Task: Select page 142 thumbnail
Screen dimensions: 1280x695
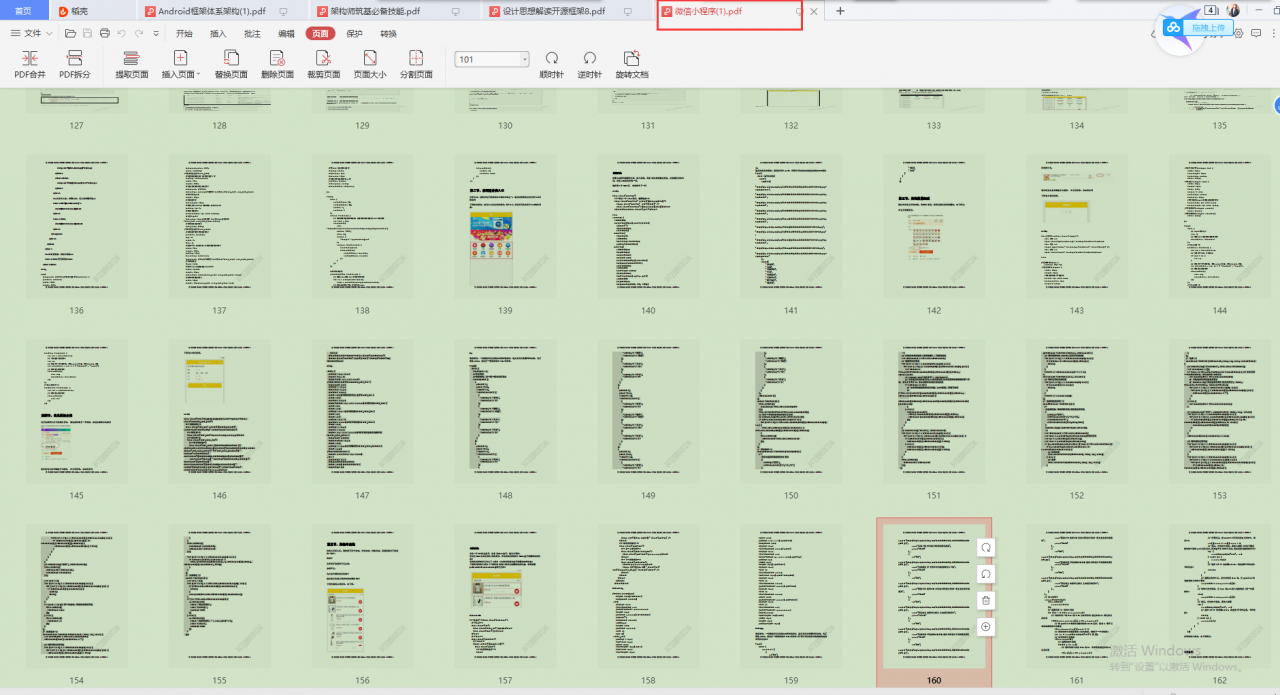Action: [934, 226]
